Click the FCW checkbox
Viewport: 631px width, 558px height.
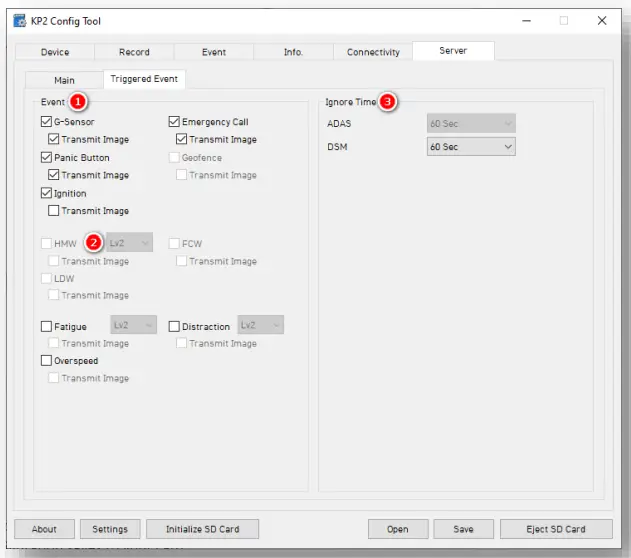[x=174, y=243]
